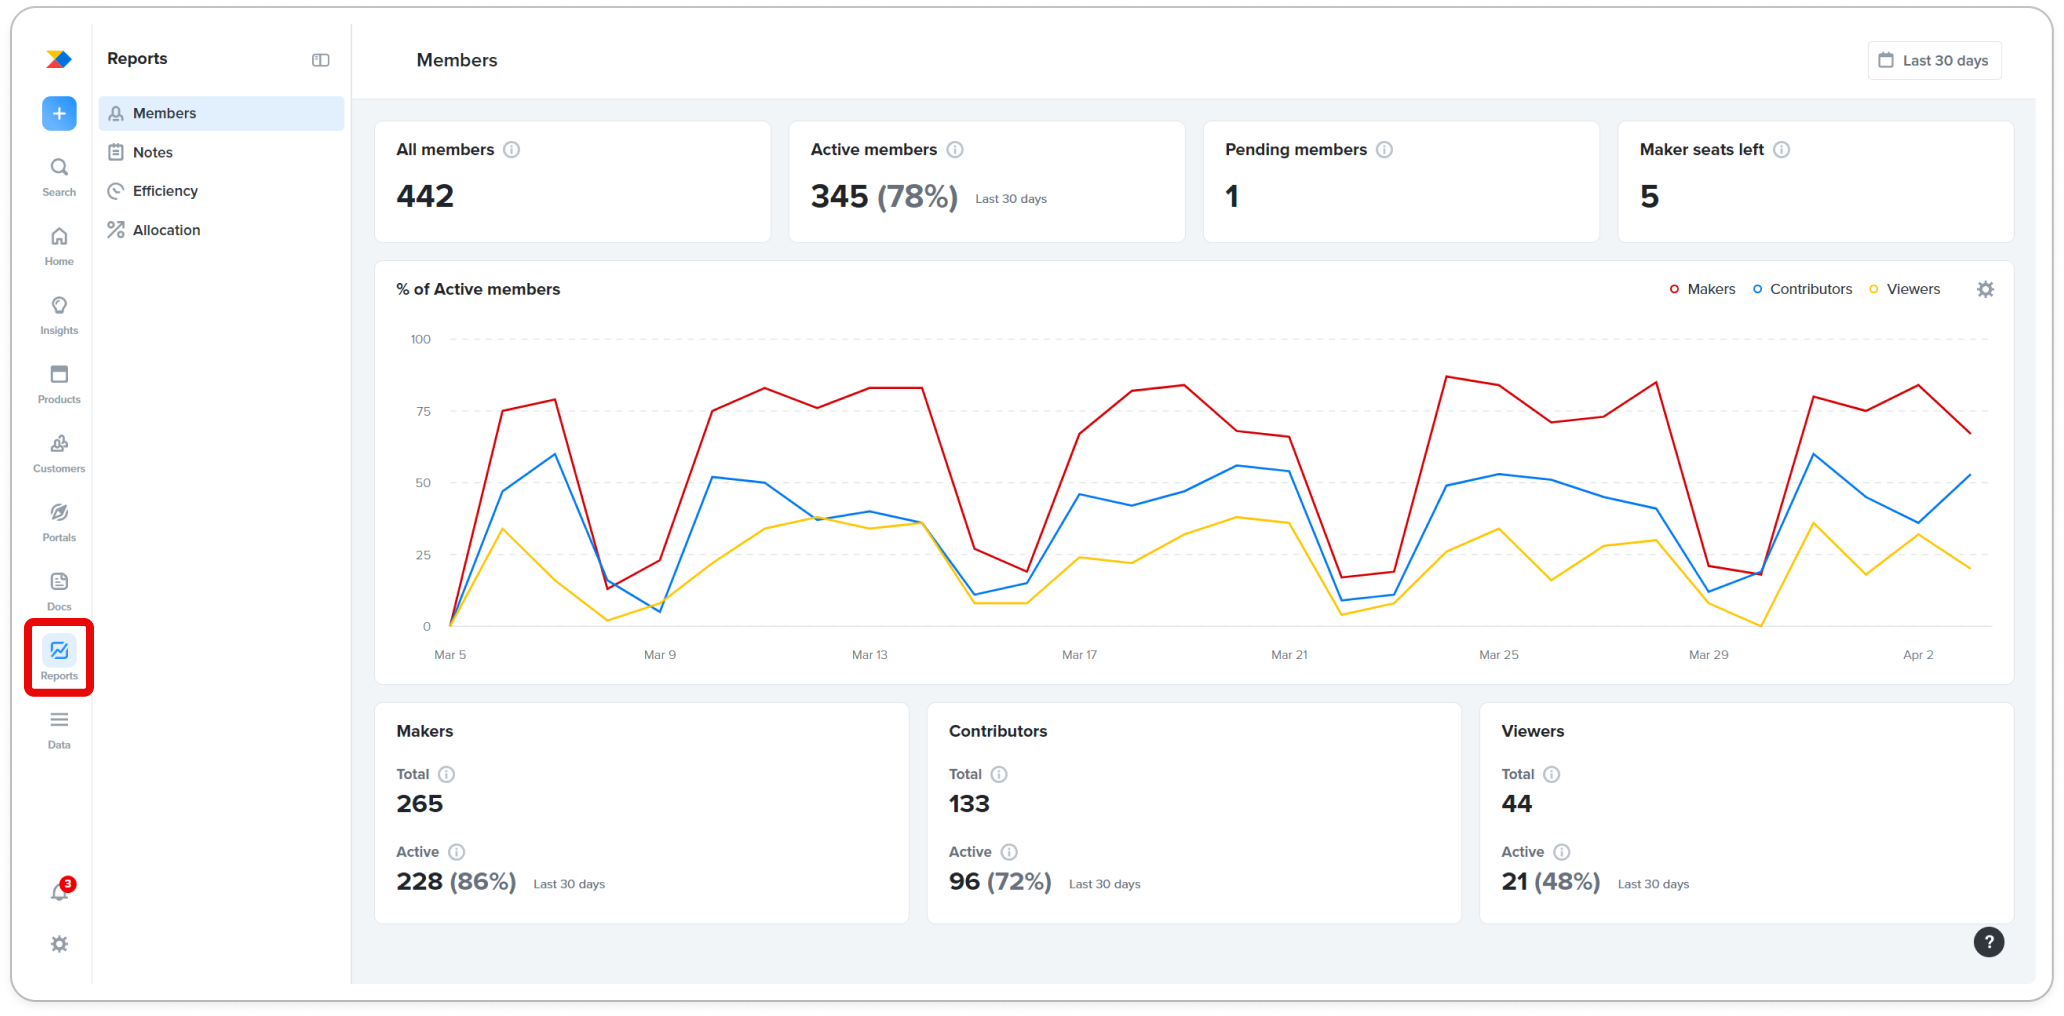
Task: Click Contributors total value 133
Action: (x=969, y=804)
